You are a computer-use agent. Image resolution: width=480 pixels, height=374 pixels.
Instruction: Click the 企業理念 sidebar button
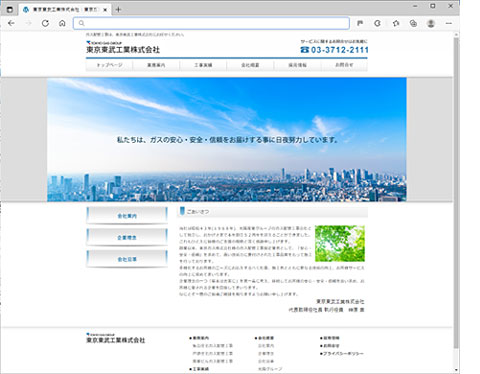[127, 237]
